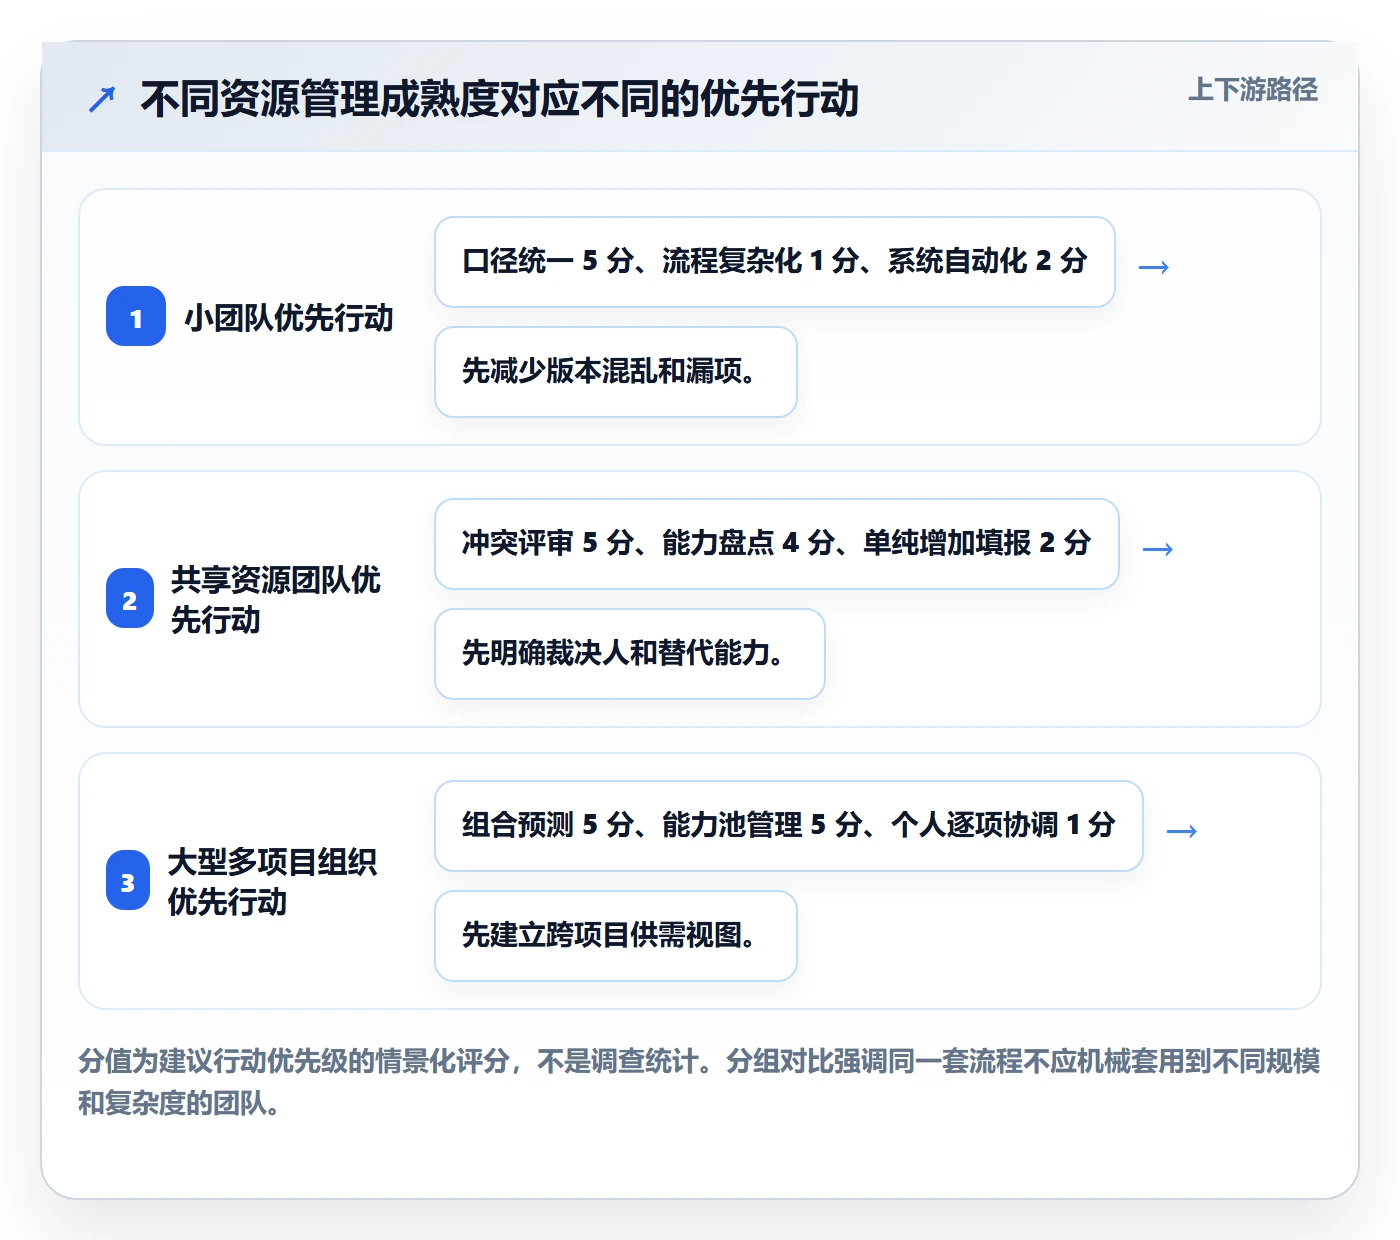Screen dimensions: 1400x1240
Task: Click the number 2 badge
Action: click(x=130, y=599)
